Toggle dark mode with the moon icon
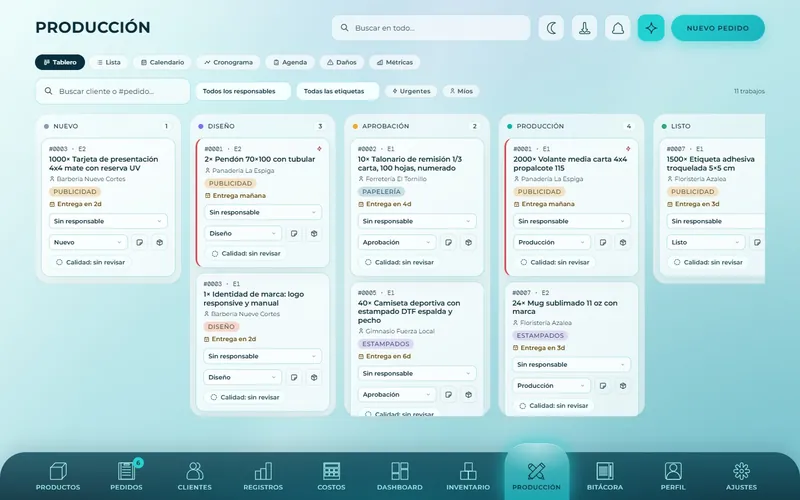Screen dimensions: 800x500 (551, 28)
